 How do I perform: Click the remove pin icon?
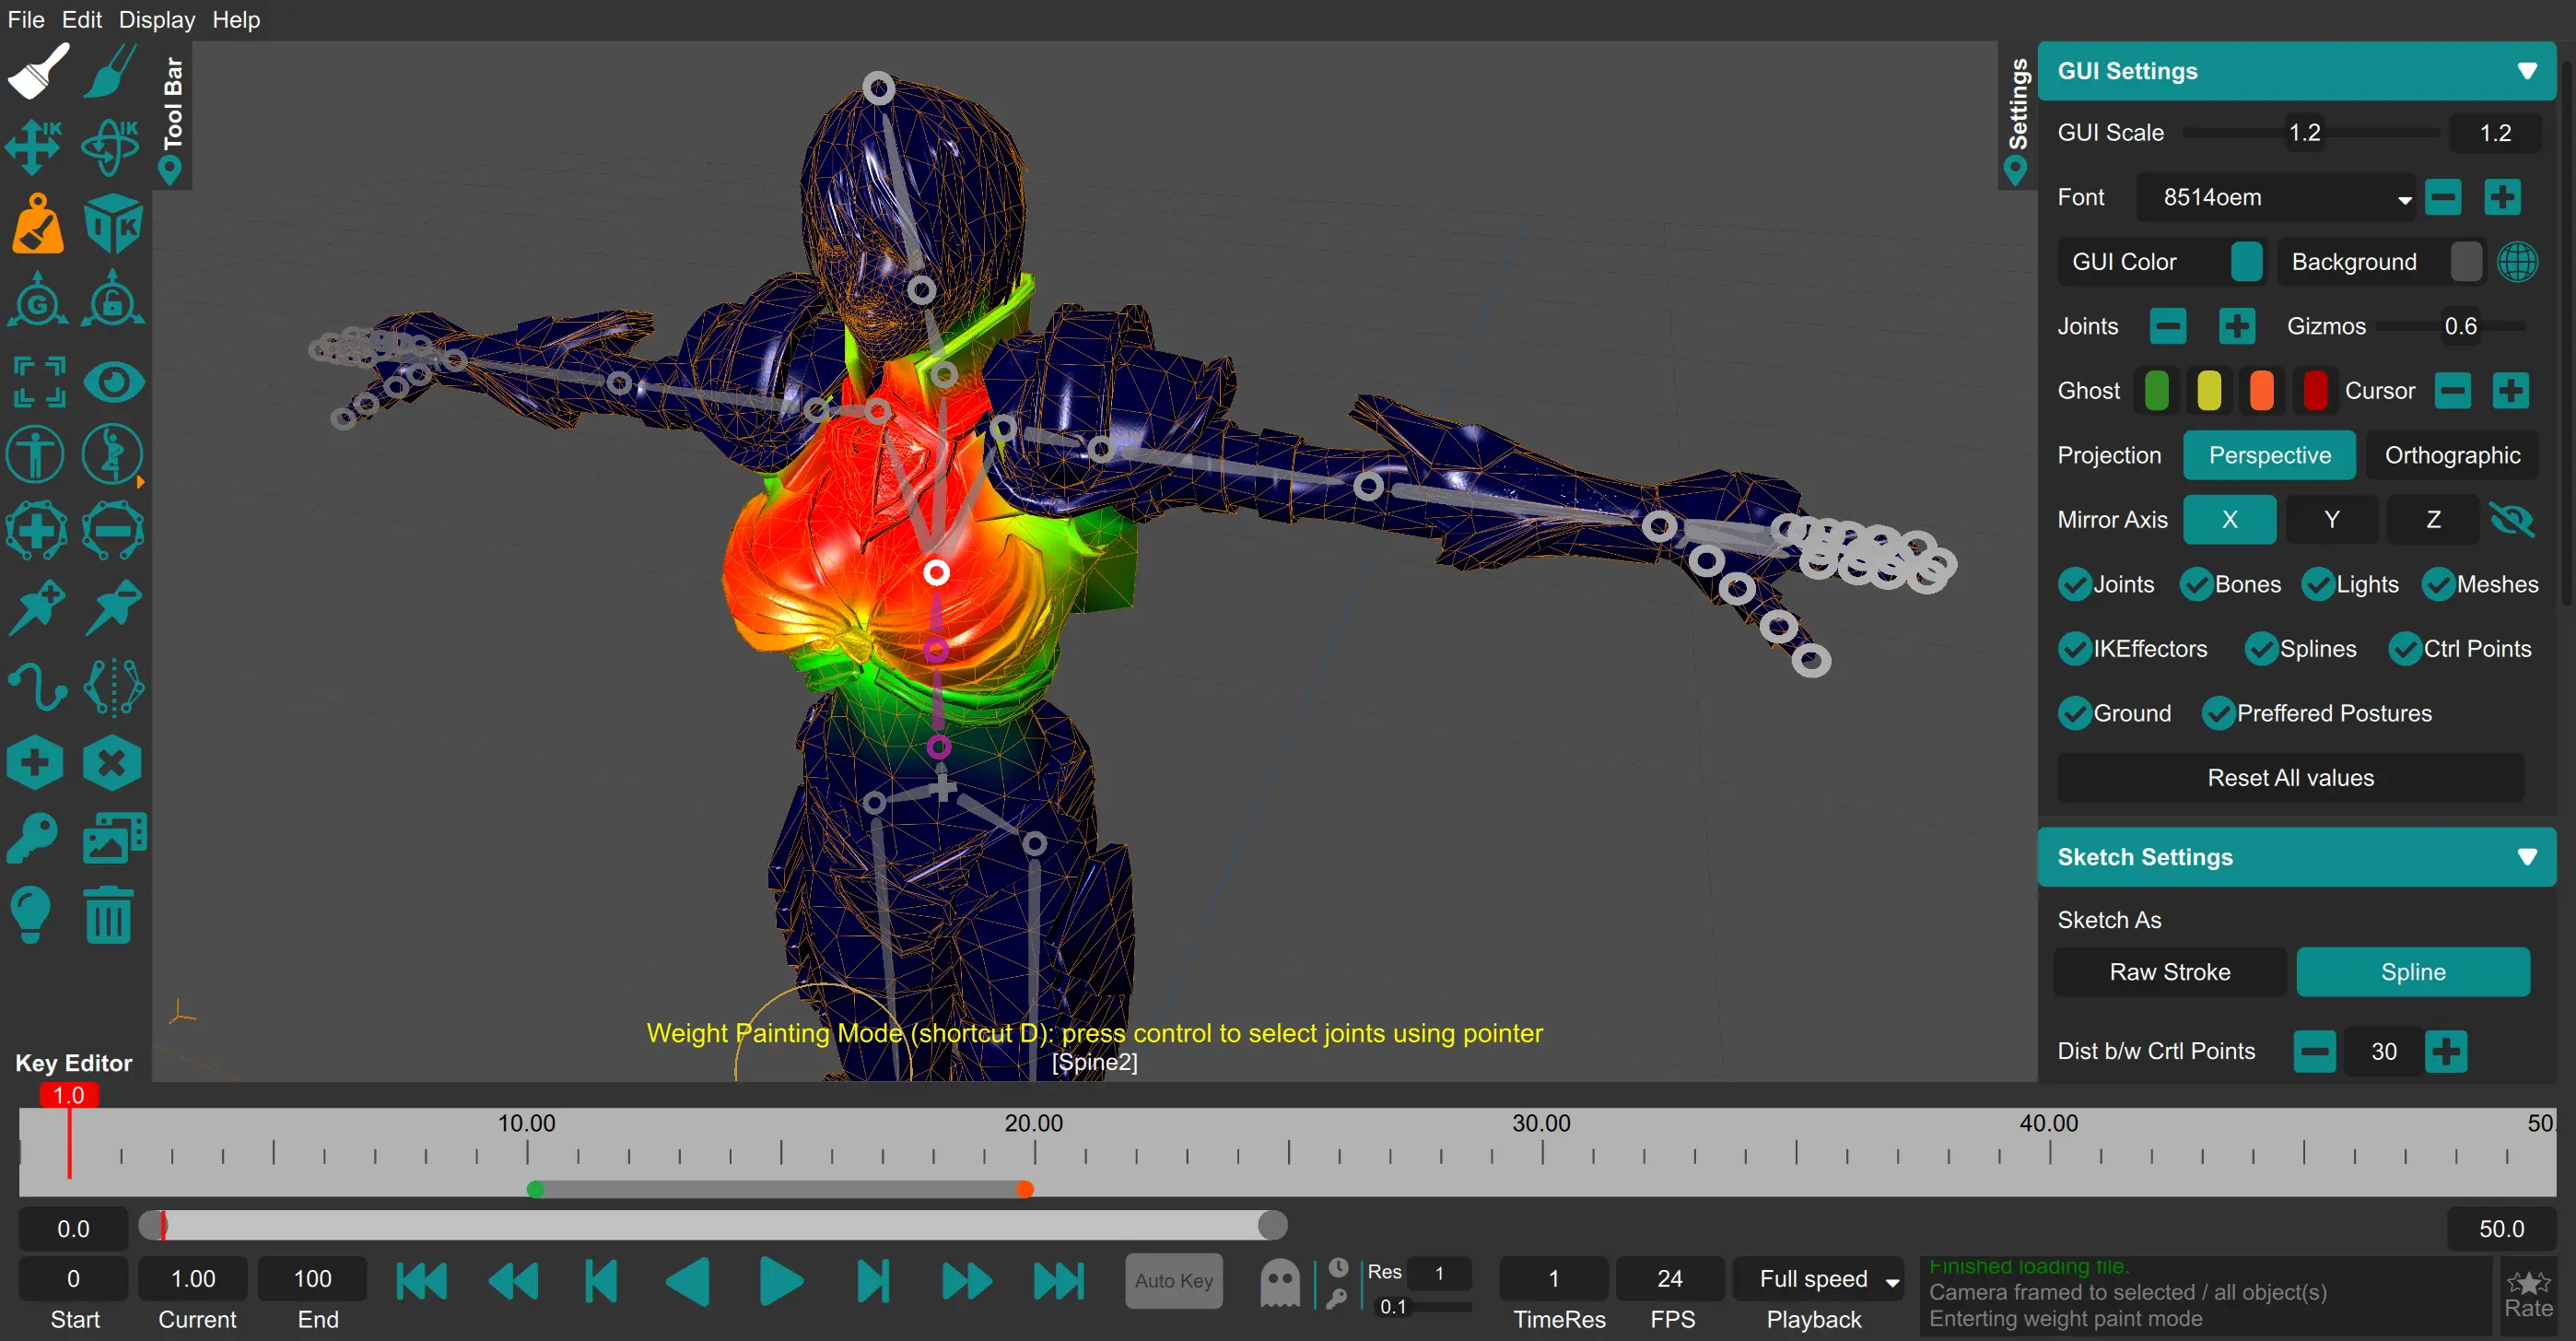click(x=112, y=608)
